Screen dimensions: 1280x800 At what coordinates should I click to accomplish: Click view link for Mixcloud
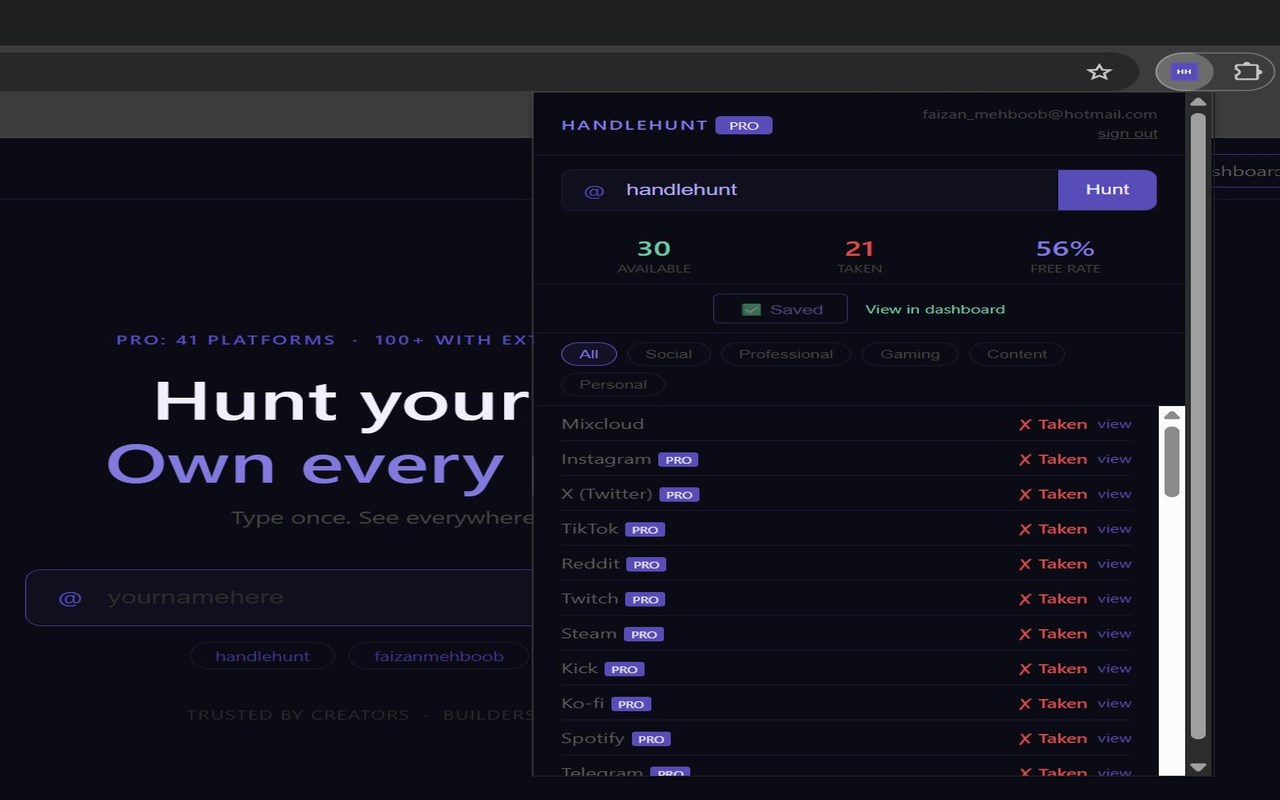tap(1114, 424)
